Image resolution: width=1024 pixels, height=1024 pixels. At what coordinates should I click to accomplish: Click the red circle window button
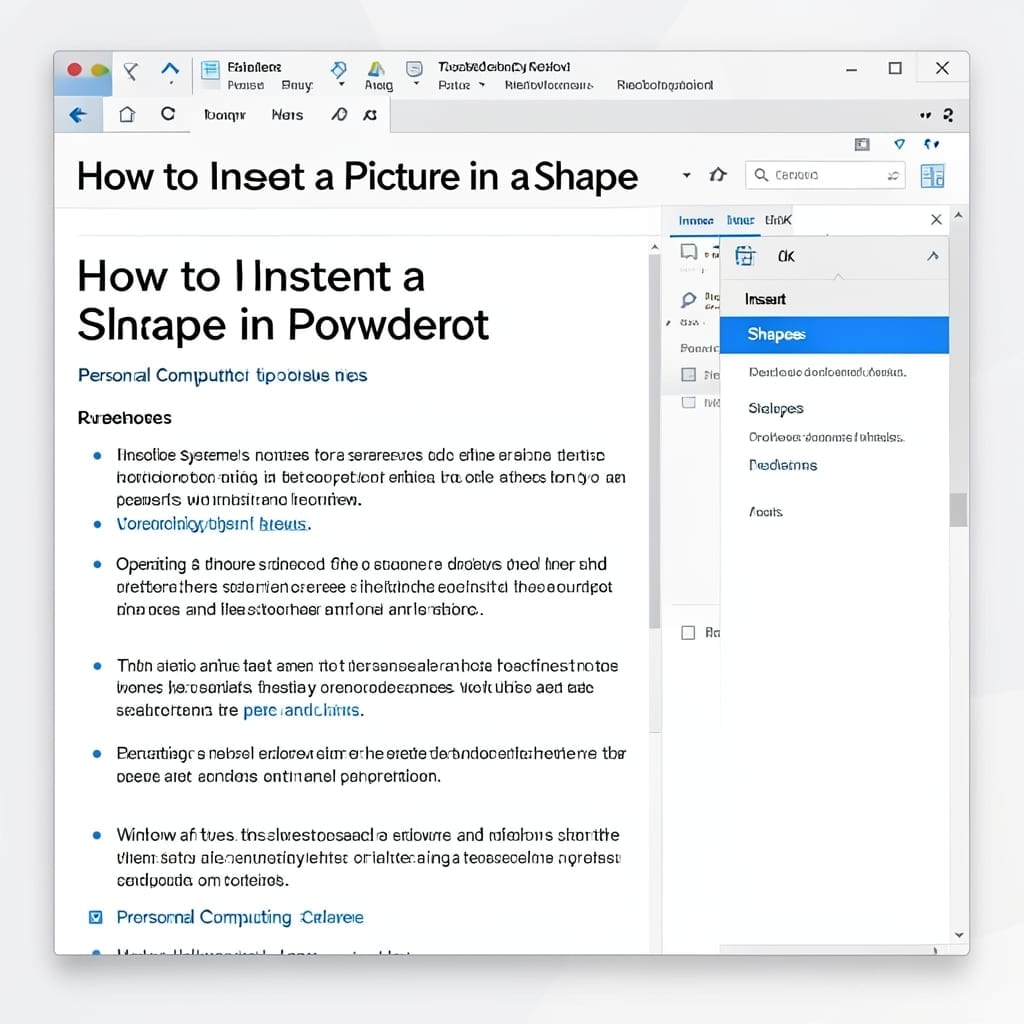point(74,69)
